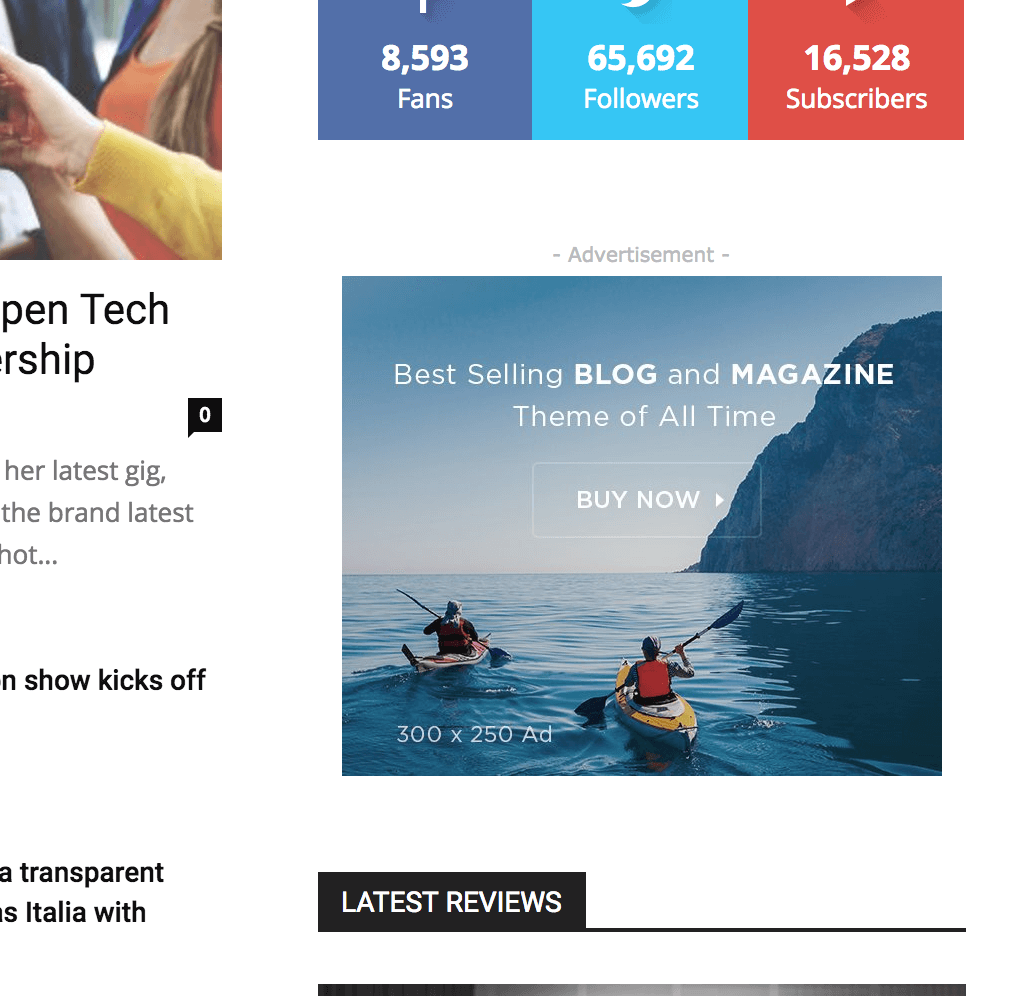
Task: Open the headline mentioning transparent and Italia
Action: 82,892
